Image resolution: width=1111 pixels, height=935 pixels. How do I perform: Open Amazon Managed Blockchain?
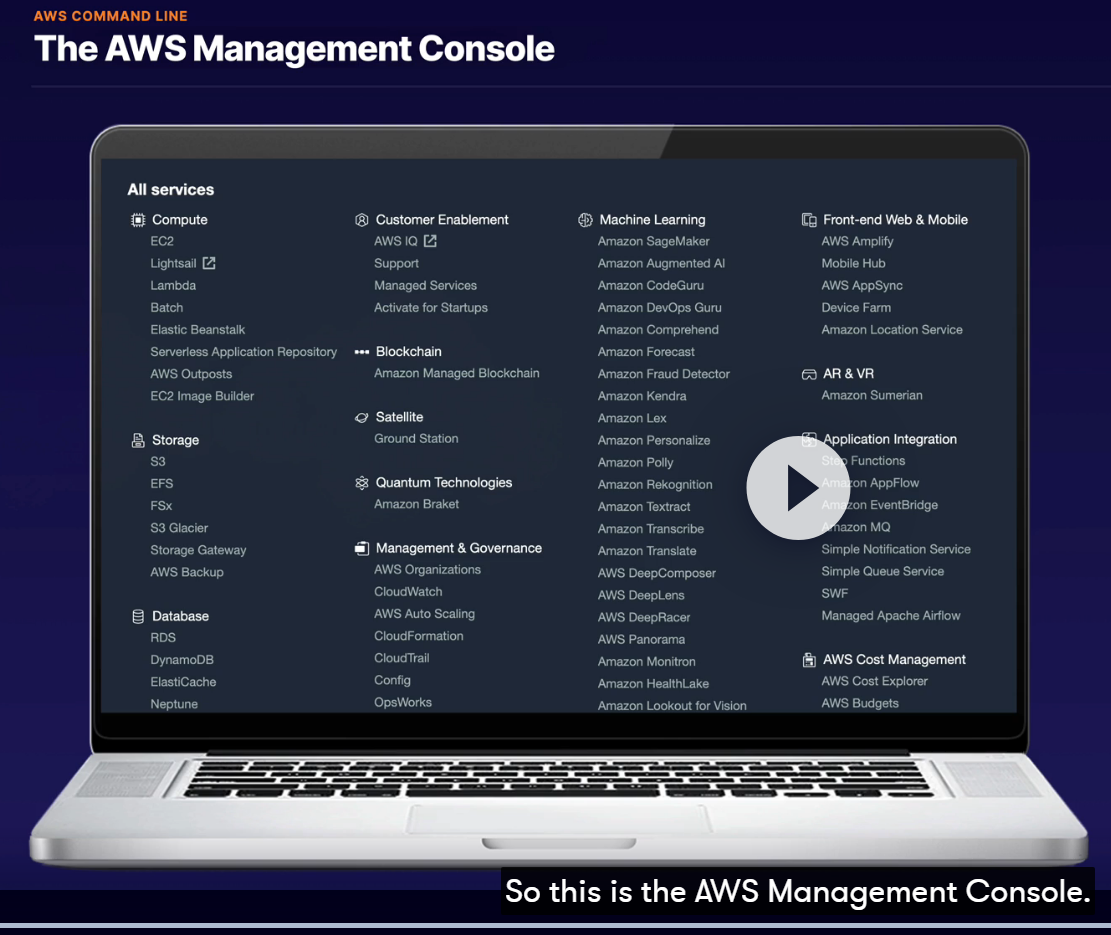[x=457, y=374]
